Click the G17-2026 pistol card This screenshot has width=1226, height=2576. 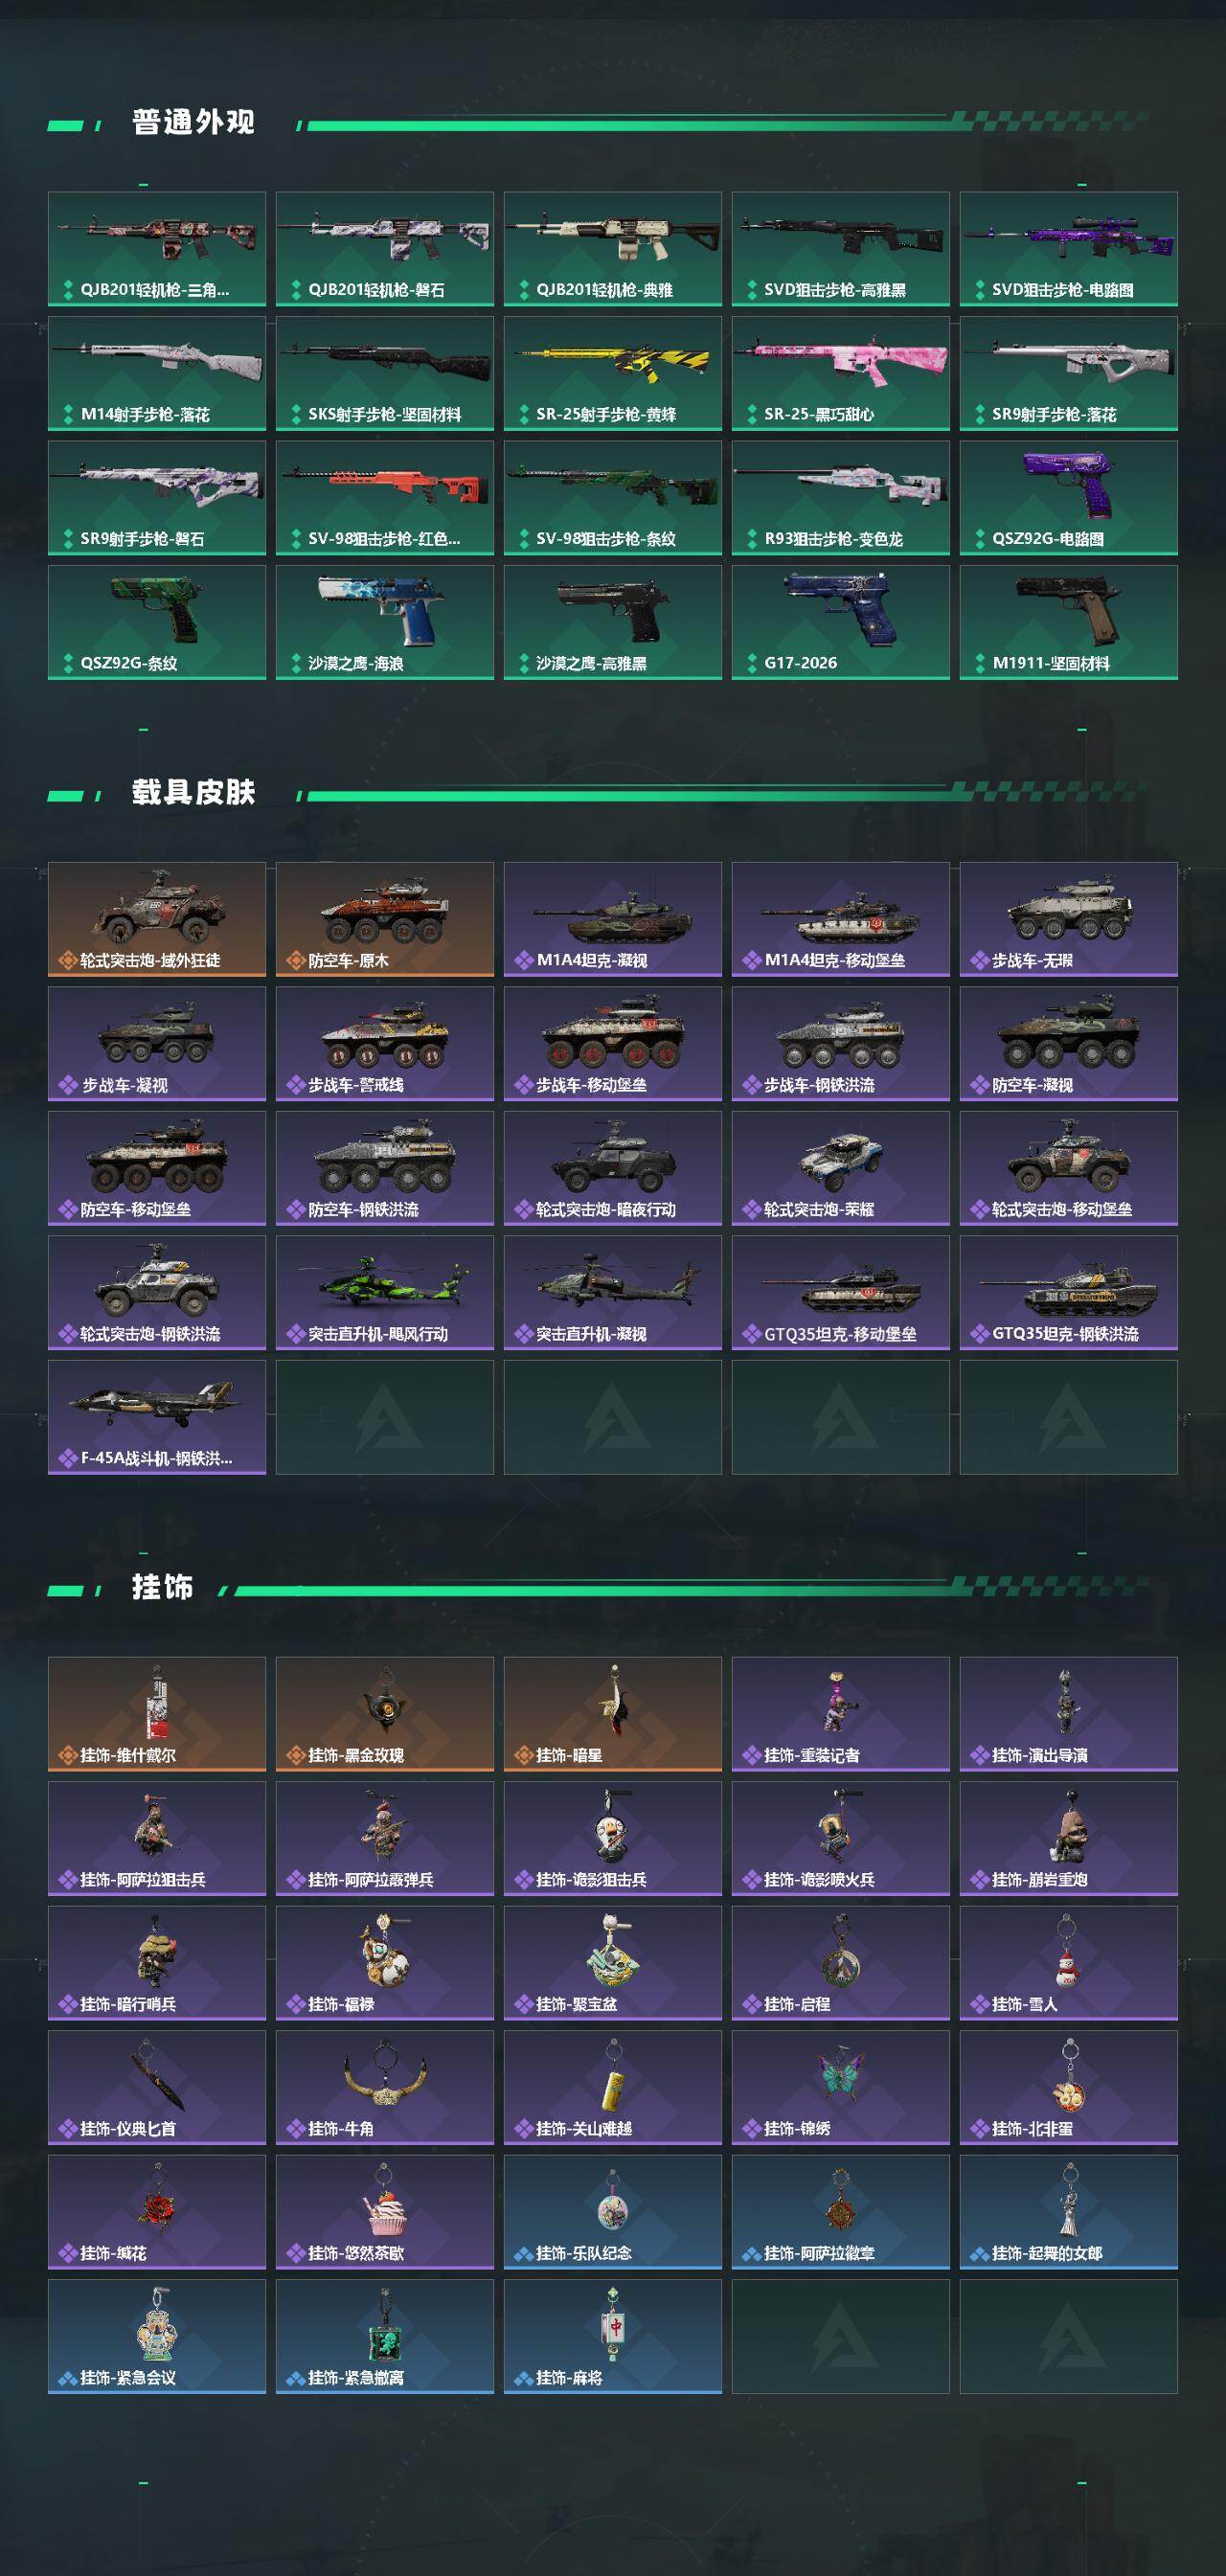pos(840,622)
